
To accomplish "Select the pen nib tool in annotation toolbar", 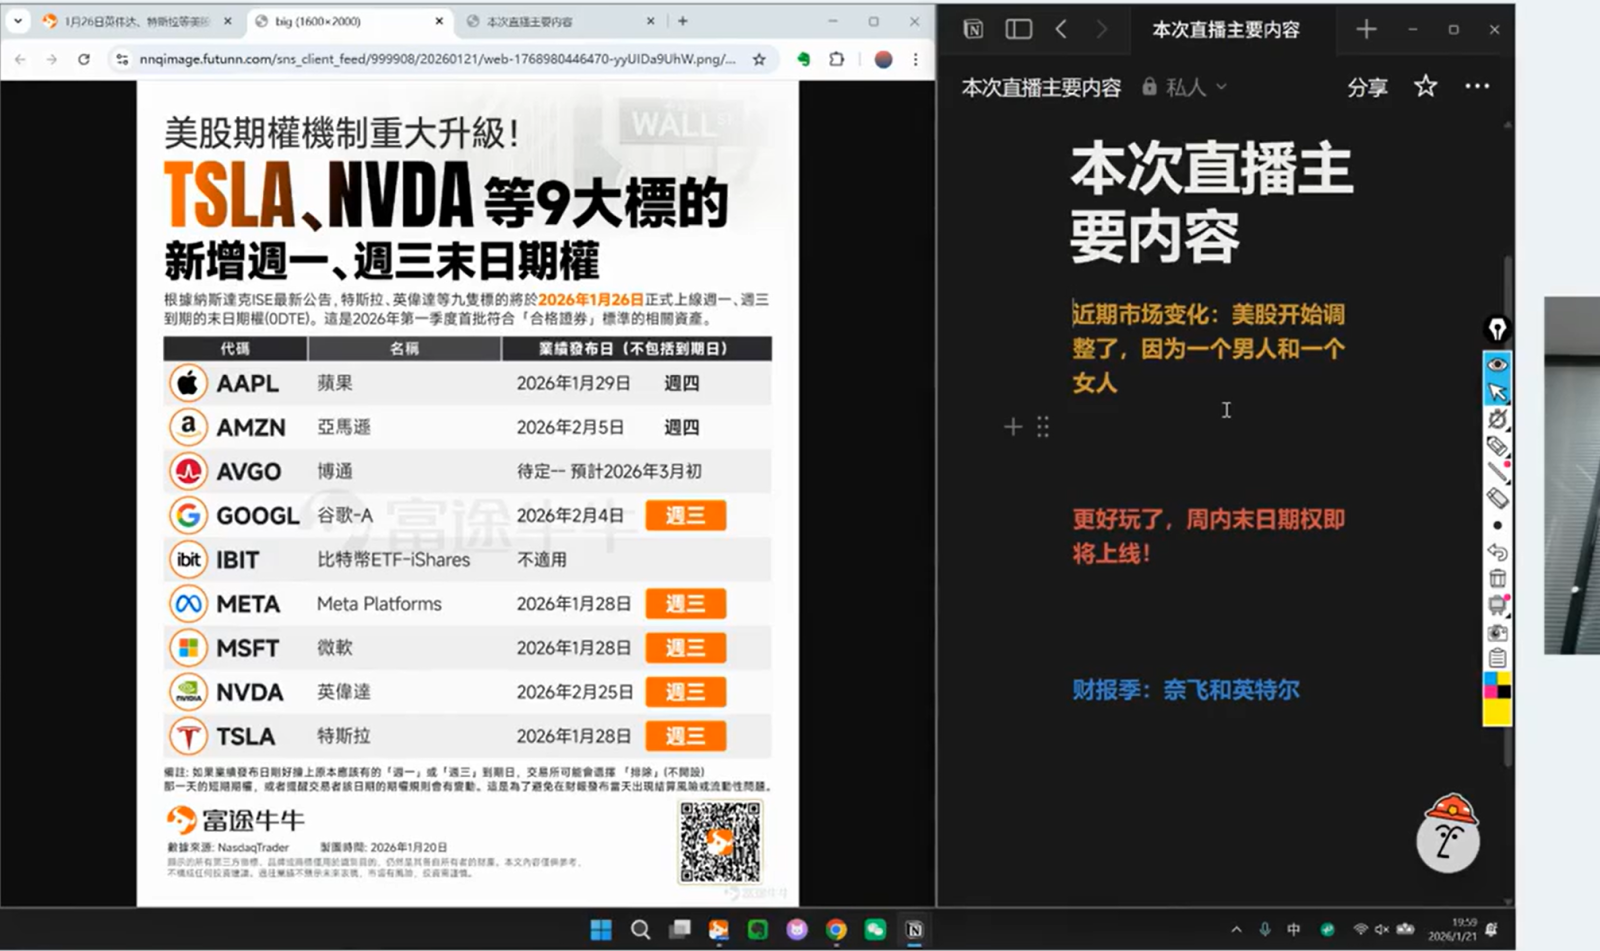I will click(x=1497, y=329).
